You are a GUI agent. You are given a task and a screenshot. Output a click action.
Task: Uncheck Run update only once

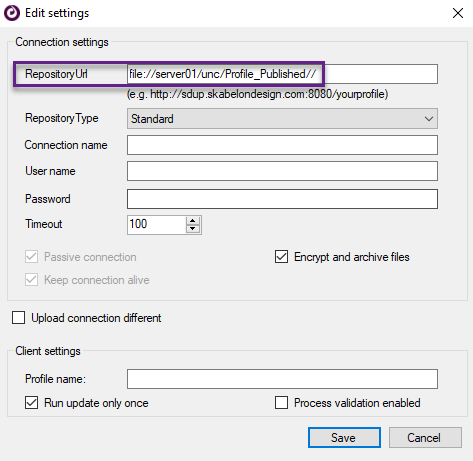31,403
